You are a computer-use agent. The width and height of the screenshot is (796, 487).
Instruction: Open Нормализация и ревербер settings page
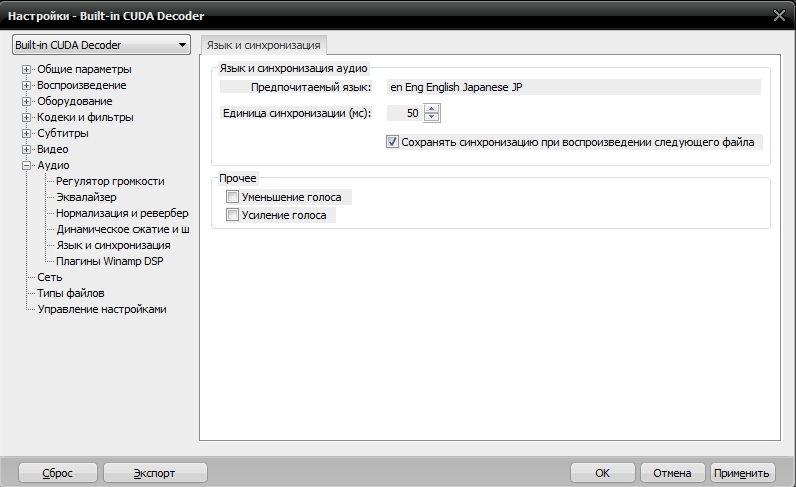coord(122,213)
